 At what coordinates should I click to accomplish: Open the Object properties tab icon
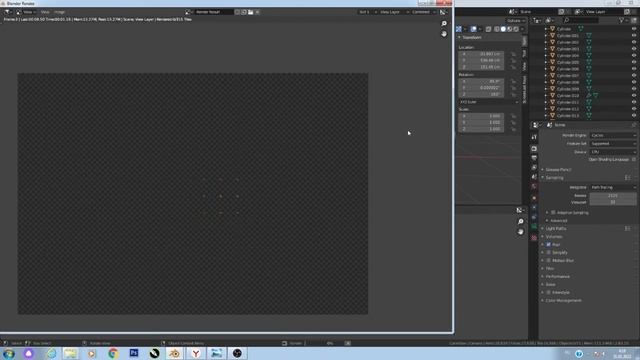pos(534,198)
